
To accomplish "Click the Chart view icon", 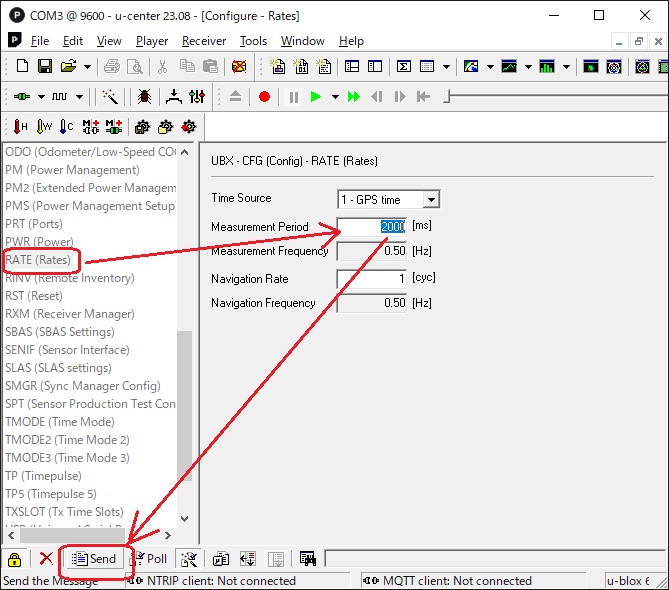I will click(509, 67).
